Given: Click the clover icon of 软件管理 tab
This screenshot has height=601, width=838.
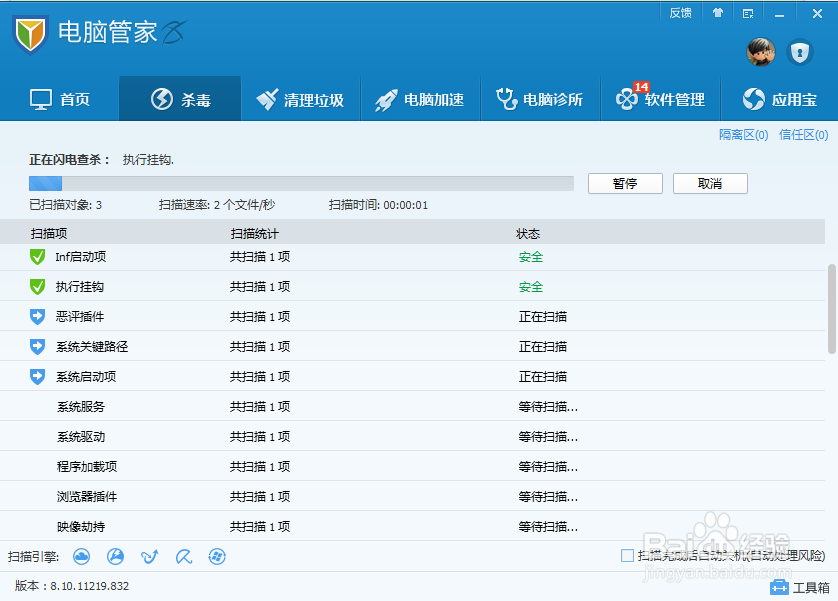Looking at the screenshot, I should click(x=626, y=99).
